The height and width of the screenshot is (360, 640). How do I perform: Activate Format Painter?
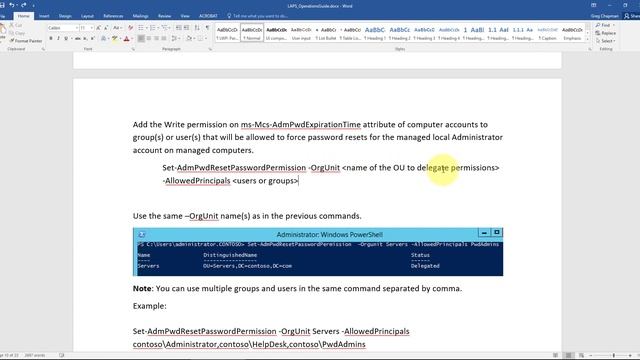[x=26, y=41]
